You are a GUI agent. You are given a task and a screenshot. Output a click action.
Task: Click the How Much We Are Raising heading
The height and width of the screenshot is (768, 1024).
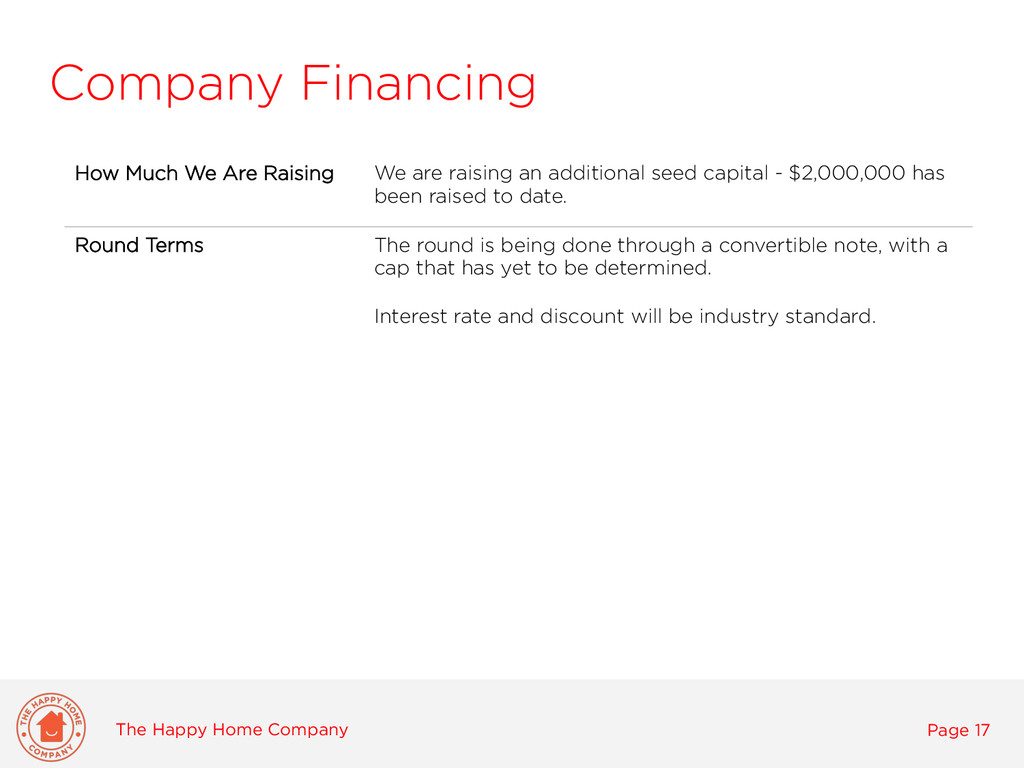tap(204, 173)
